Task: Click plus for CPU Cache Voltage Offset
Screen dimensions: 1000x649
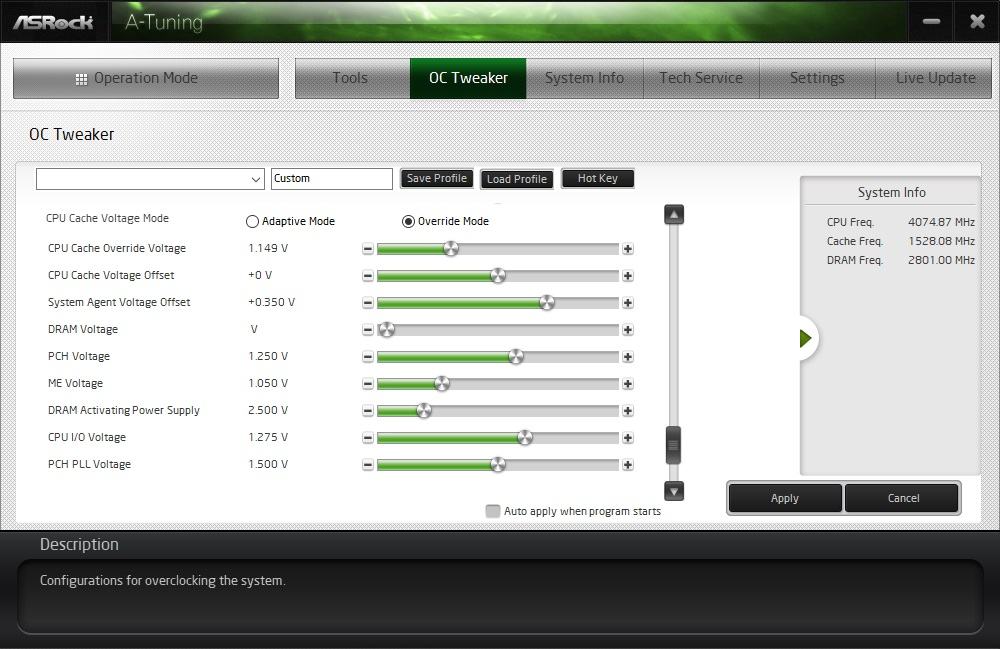Action: point(628,276)
